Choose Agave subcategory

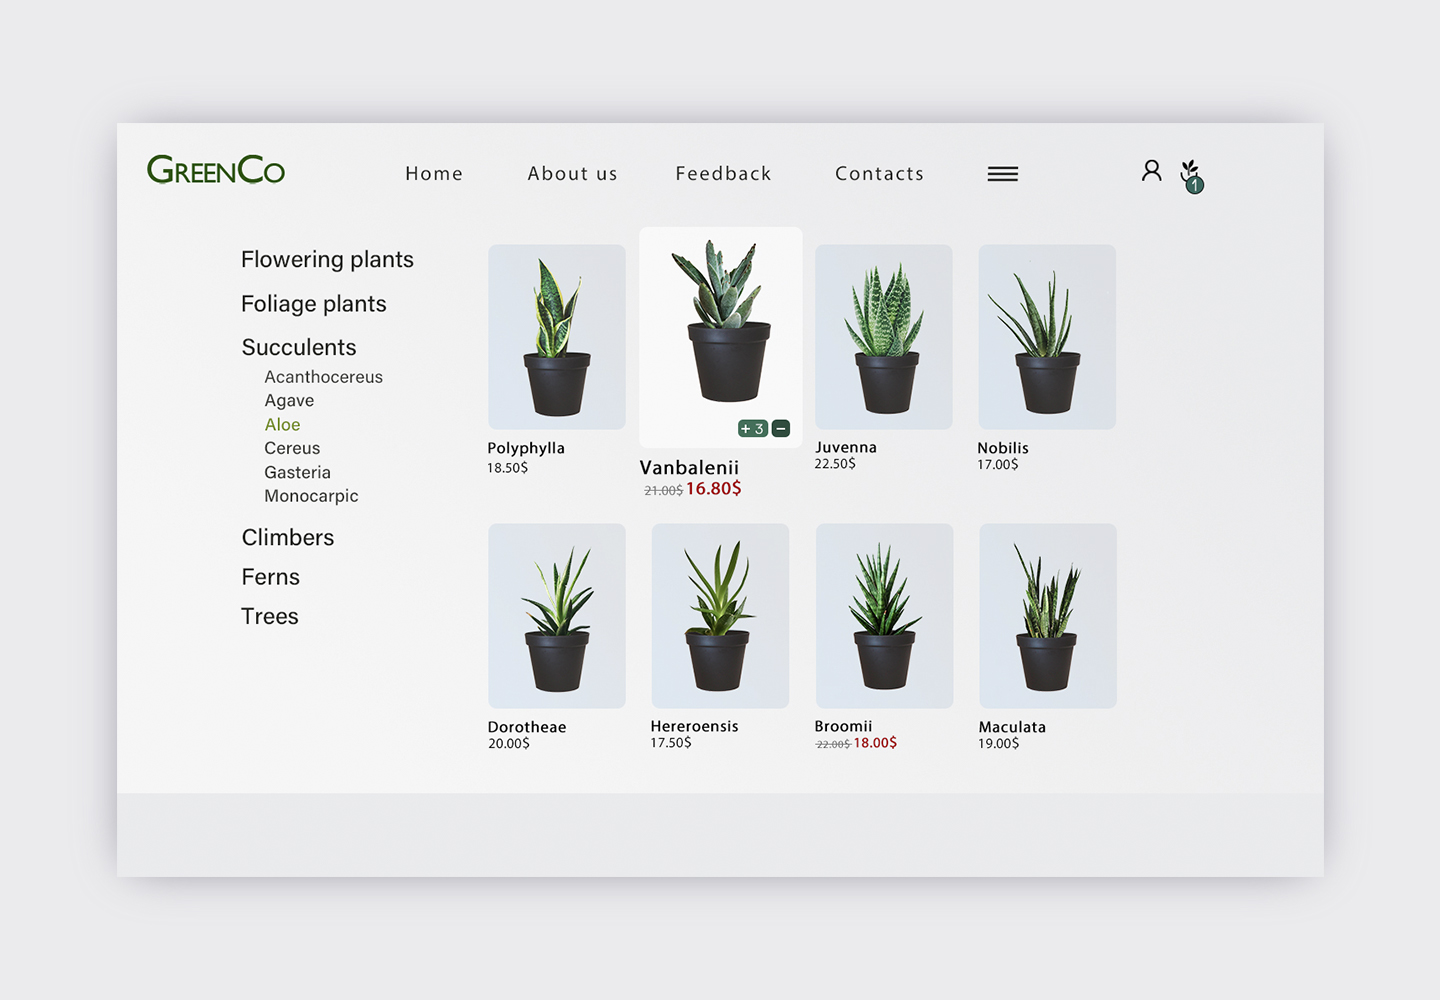click(x=289, y=401)
